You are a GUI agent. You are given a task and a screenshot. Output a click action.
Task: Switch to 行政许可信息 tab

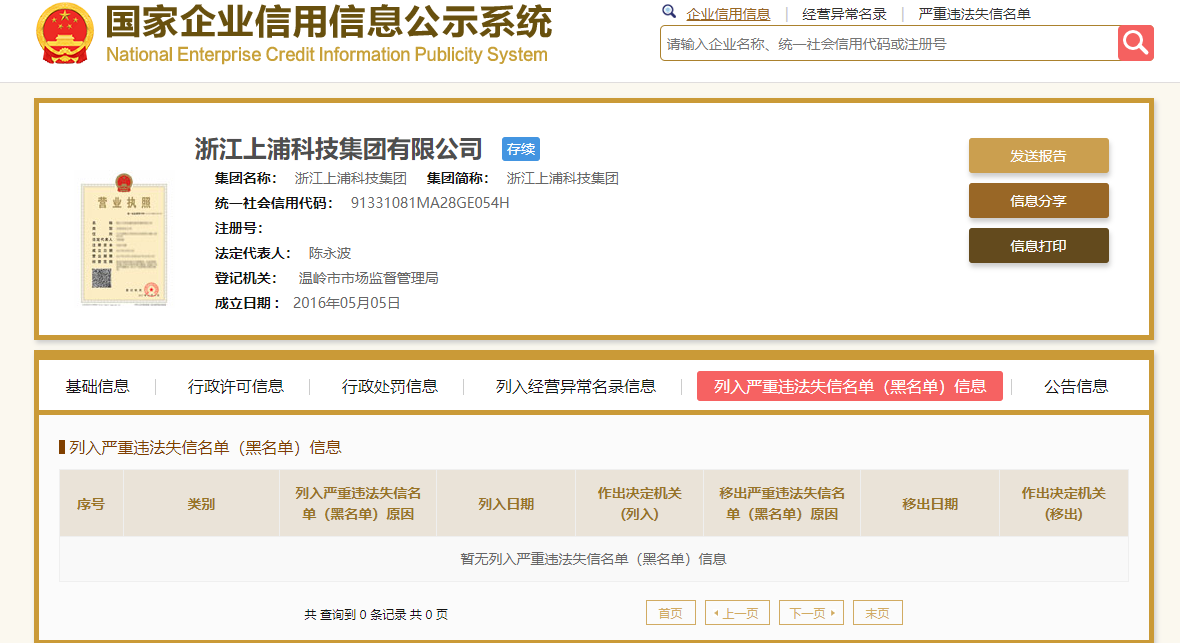[x=236, y=386]
